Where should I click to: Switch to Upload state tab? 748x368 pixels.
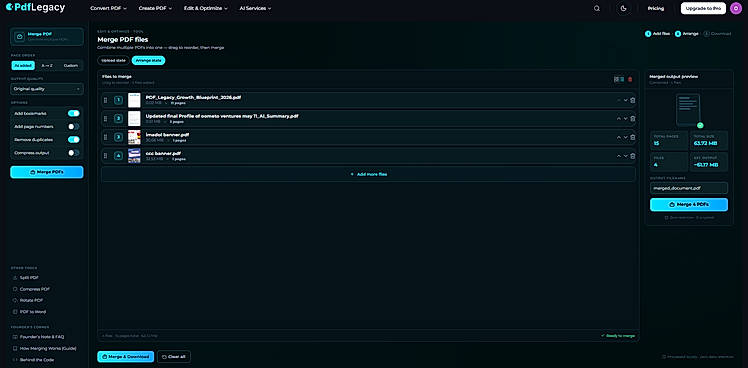click(x=114, y=61)
